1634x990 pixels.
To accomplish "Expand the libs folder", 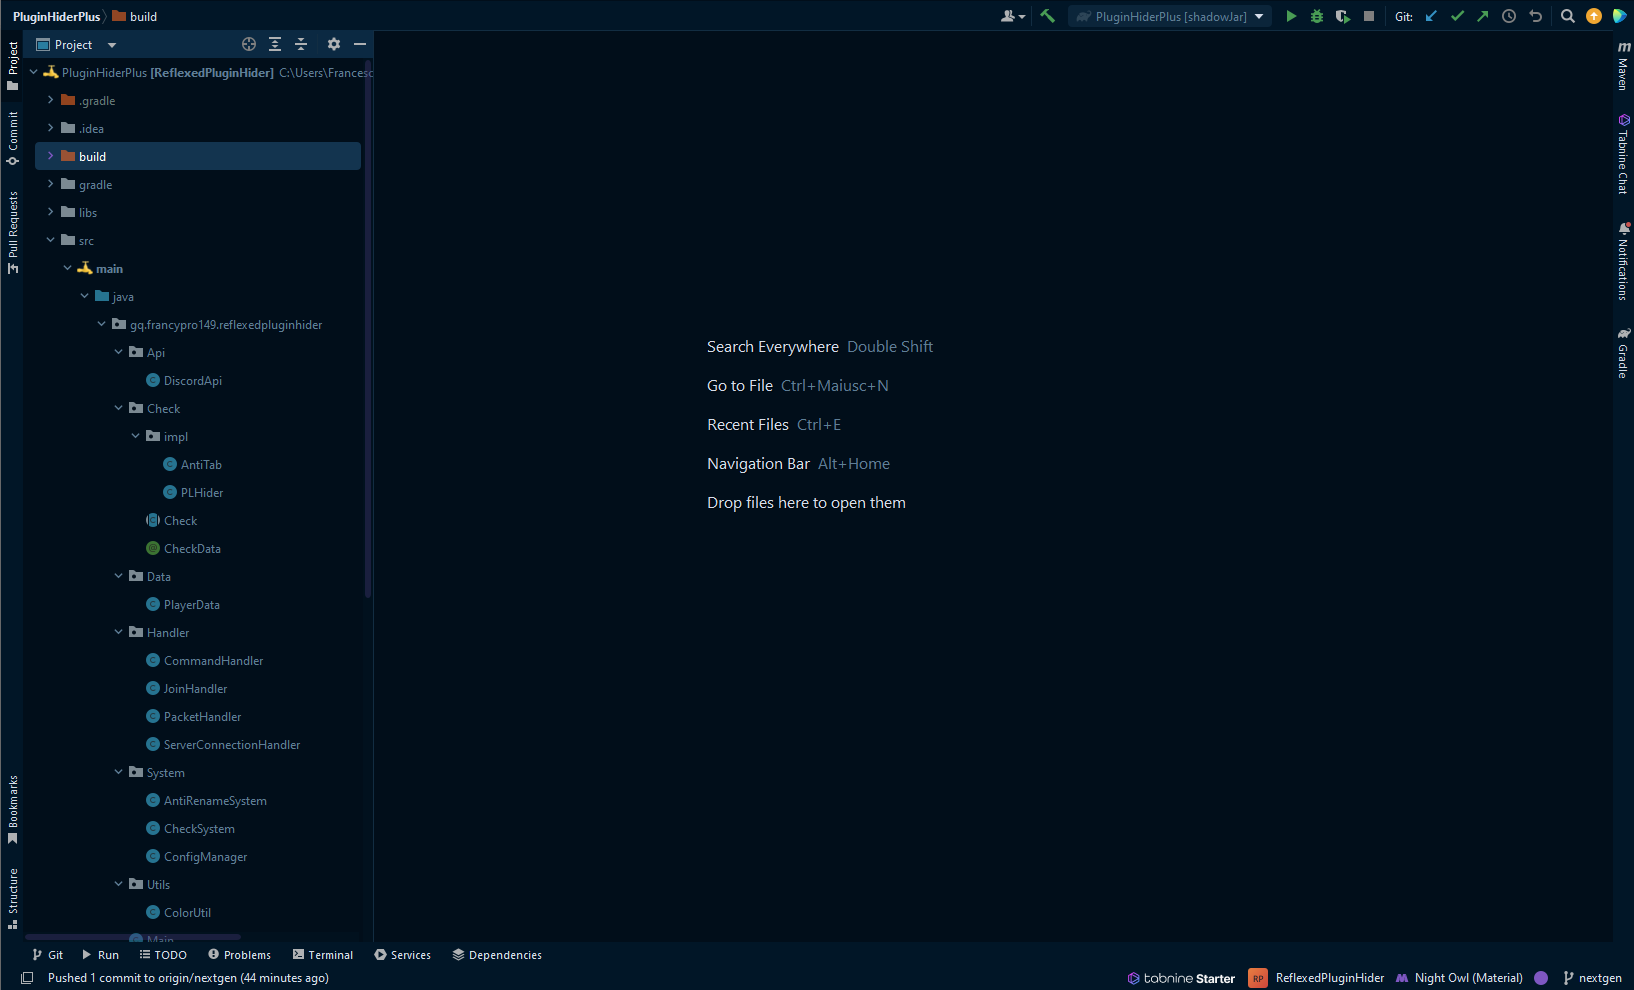I will 51,212.
